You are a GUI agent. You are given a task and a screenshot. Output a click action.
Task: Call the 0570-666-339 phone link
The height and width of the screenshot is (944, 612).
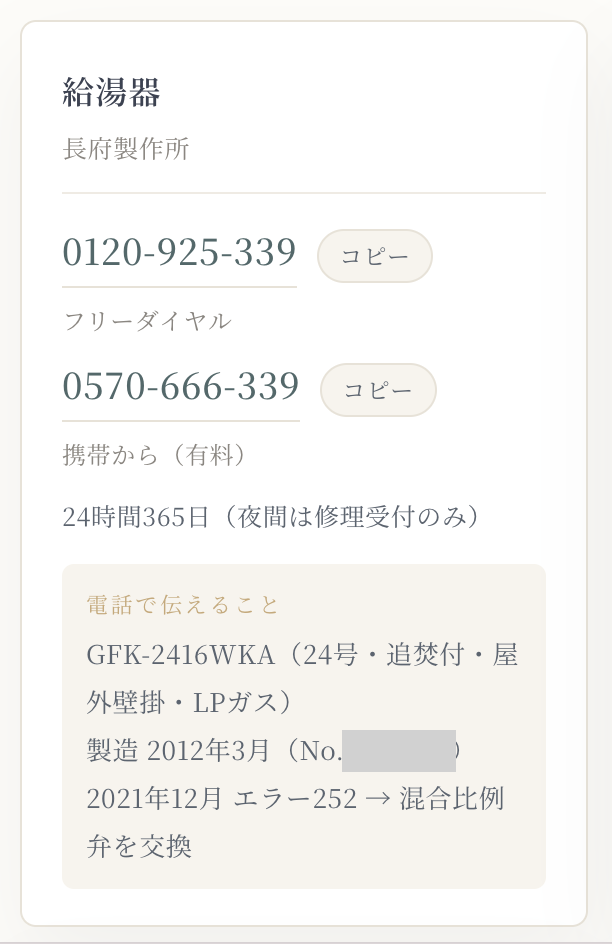[x=181, y=386]
